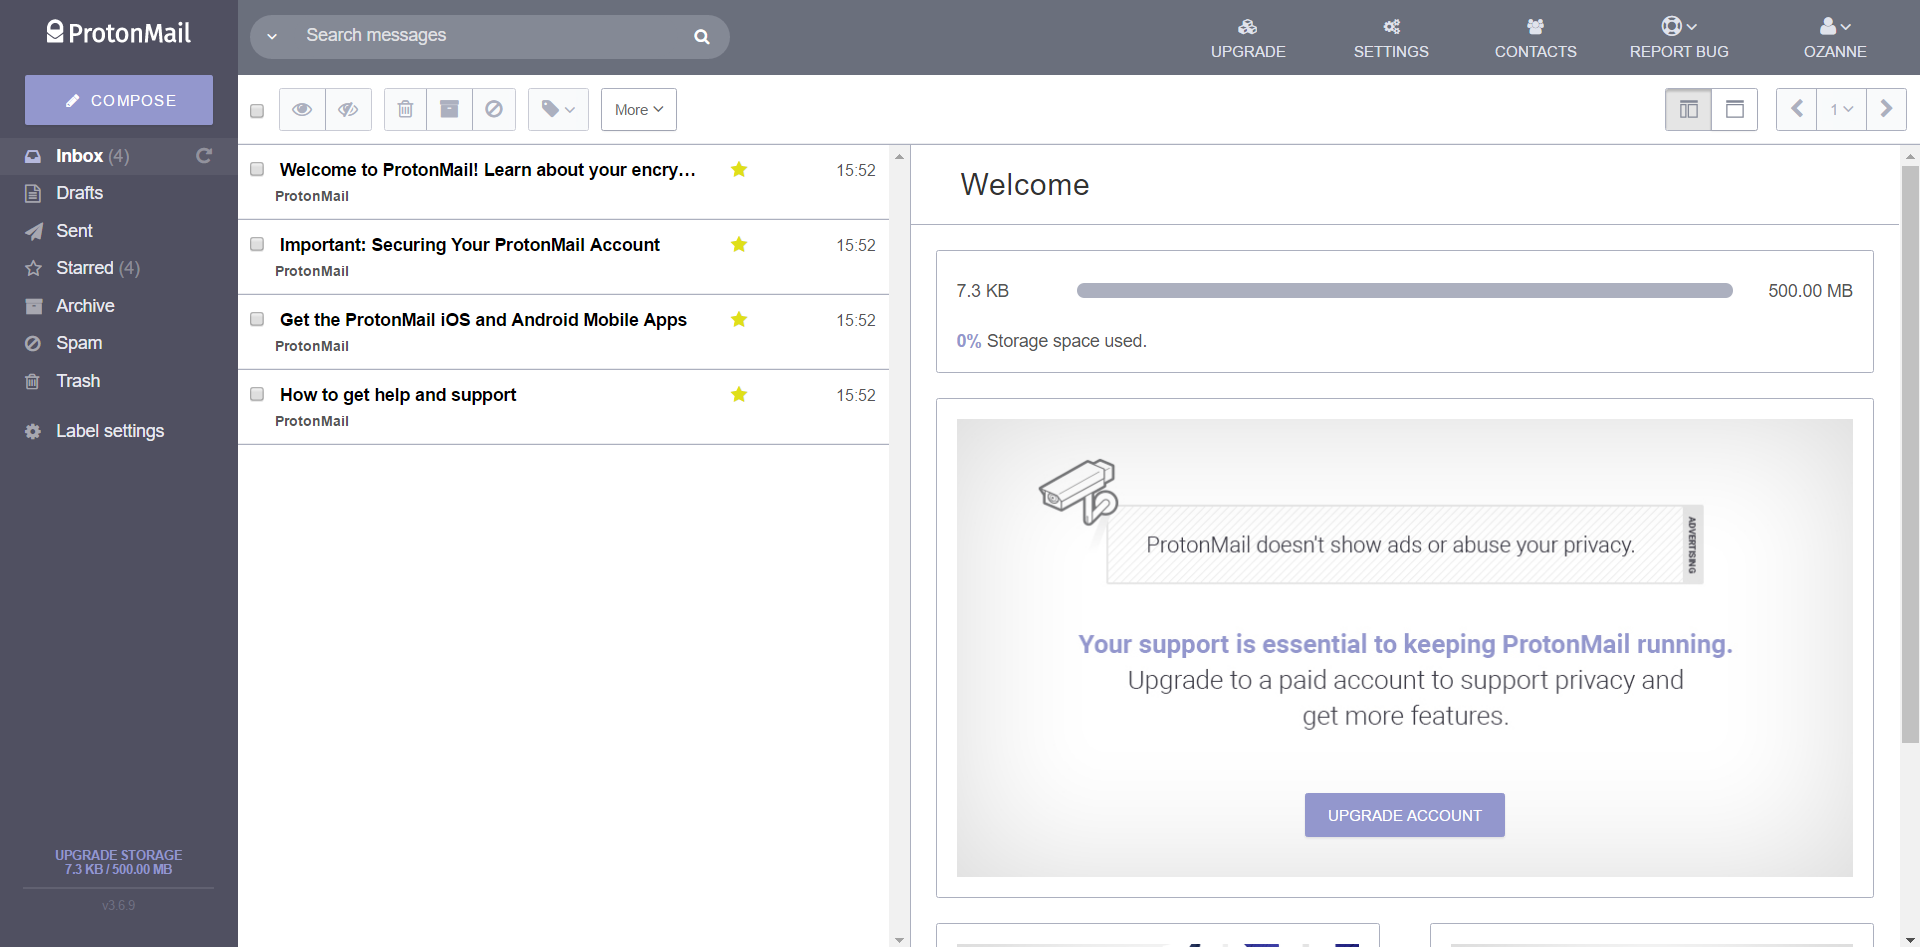Open Label settings in the sidebar

(108, 431)
